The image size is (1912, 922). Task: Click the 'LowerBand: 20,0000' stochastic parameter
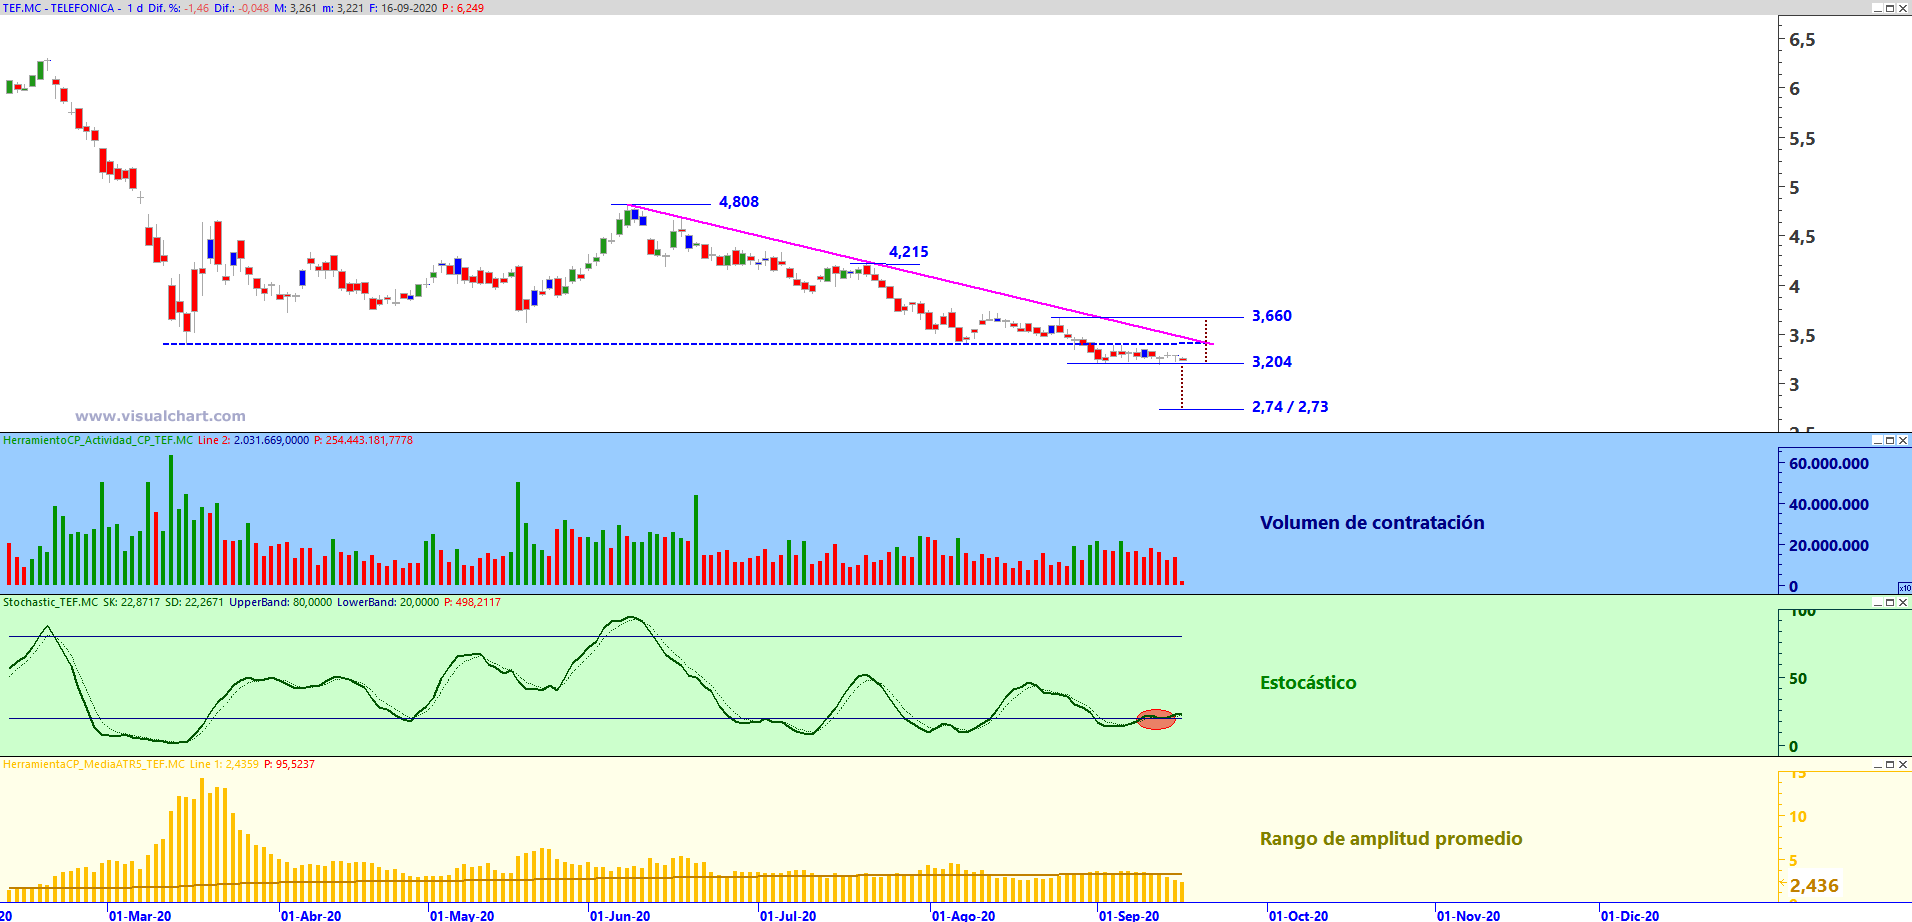point(388,602)
